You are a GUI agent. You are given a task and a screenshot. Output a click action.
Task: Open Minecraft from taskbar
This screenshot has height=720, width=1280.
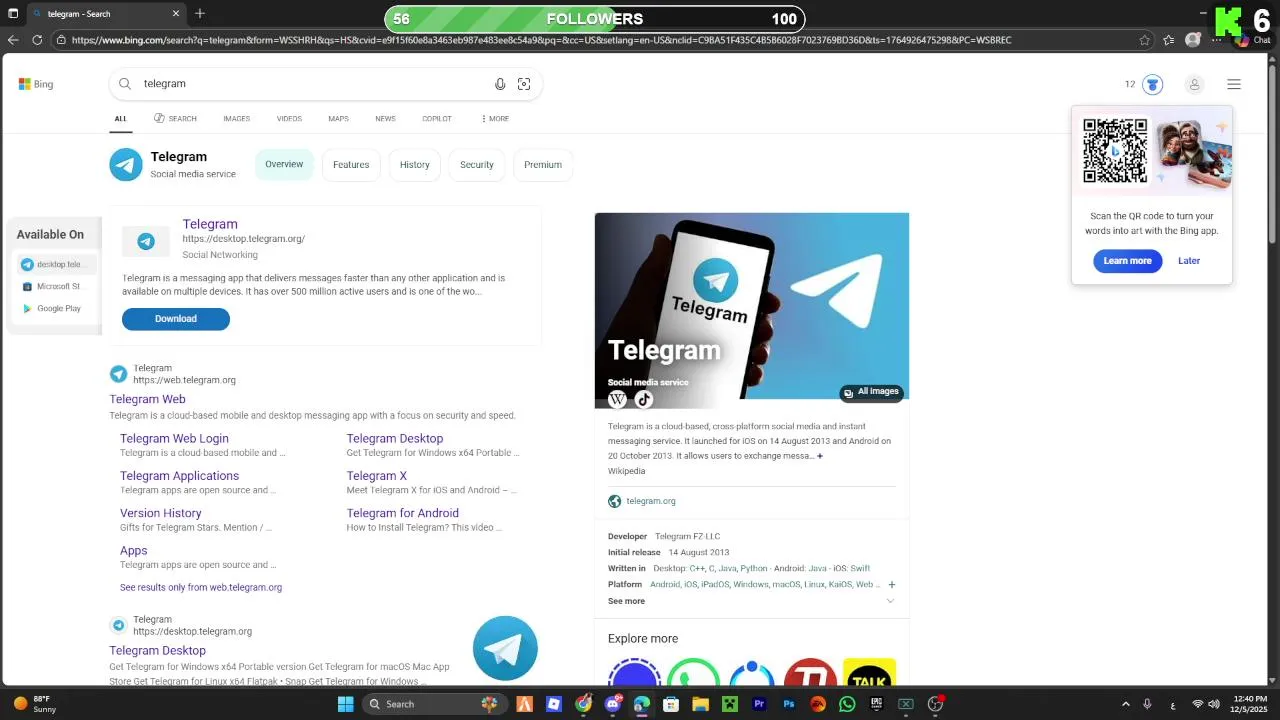pyautogui.click(x=730, y=704)
